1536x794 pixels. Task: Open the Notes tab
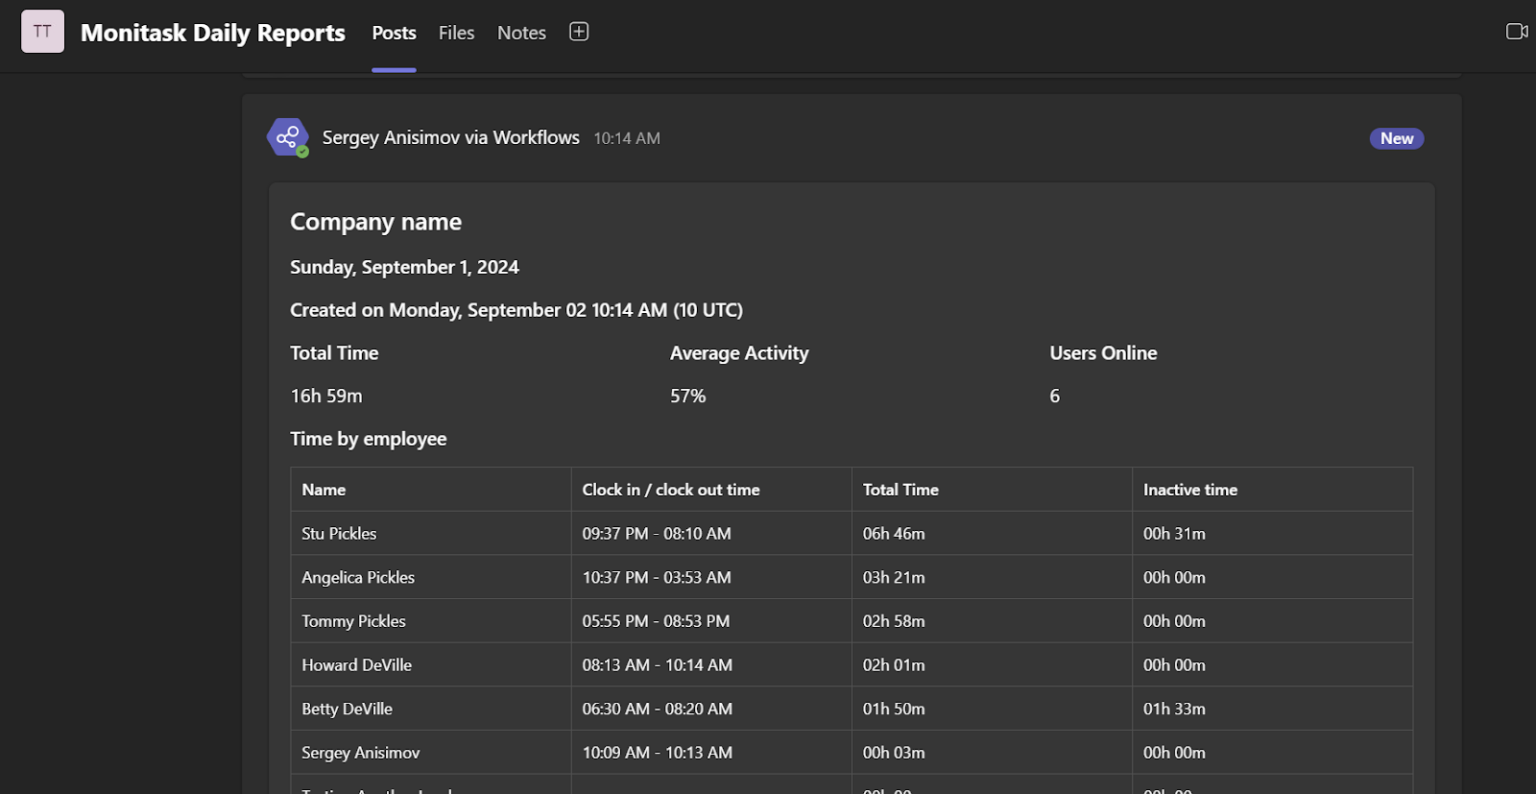(521, 32)
